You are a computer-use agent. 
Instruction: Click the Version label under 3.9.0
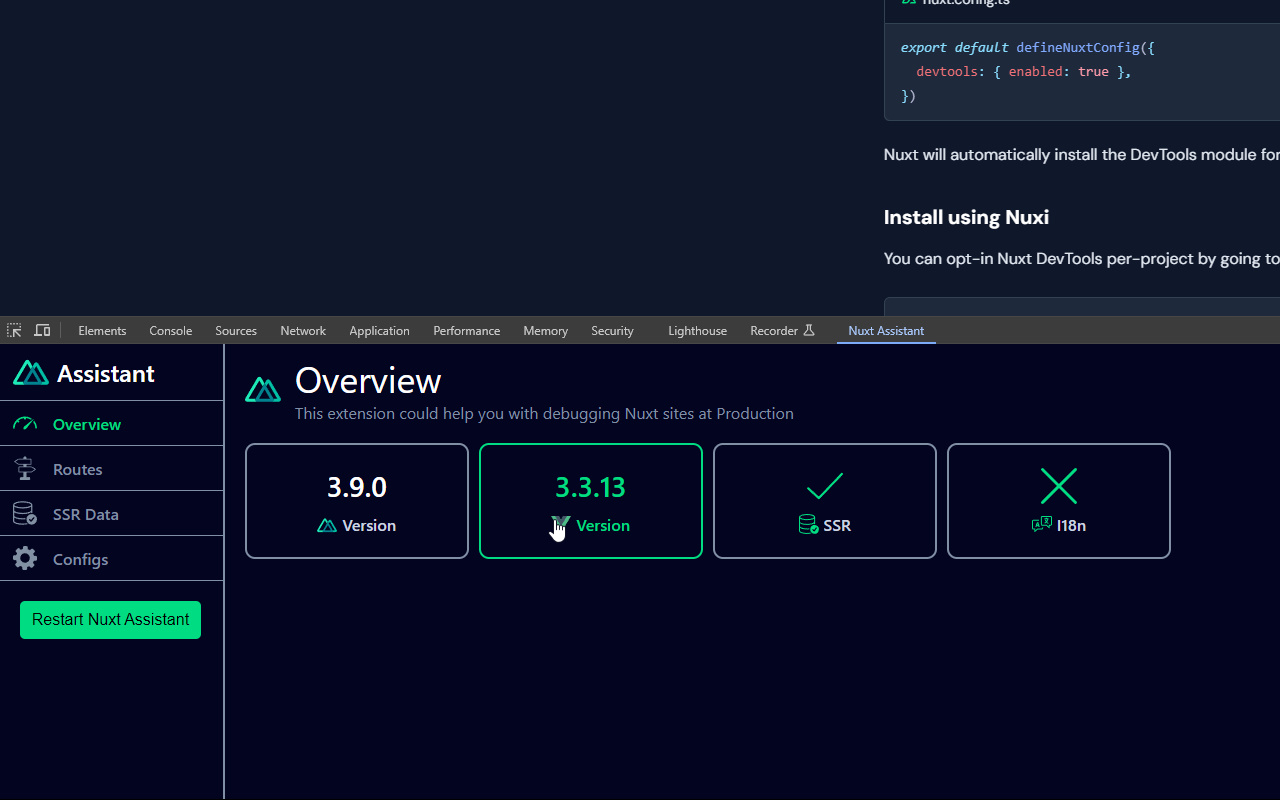pos(369,525)
